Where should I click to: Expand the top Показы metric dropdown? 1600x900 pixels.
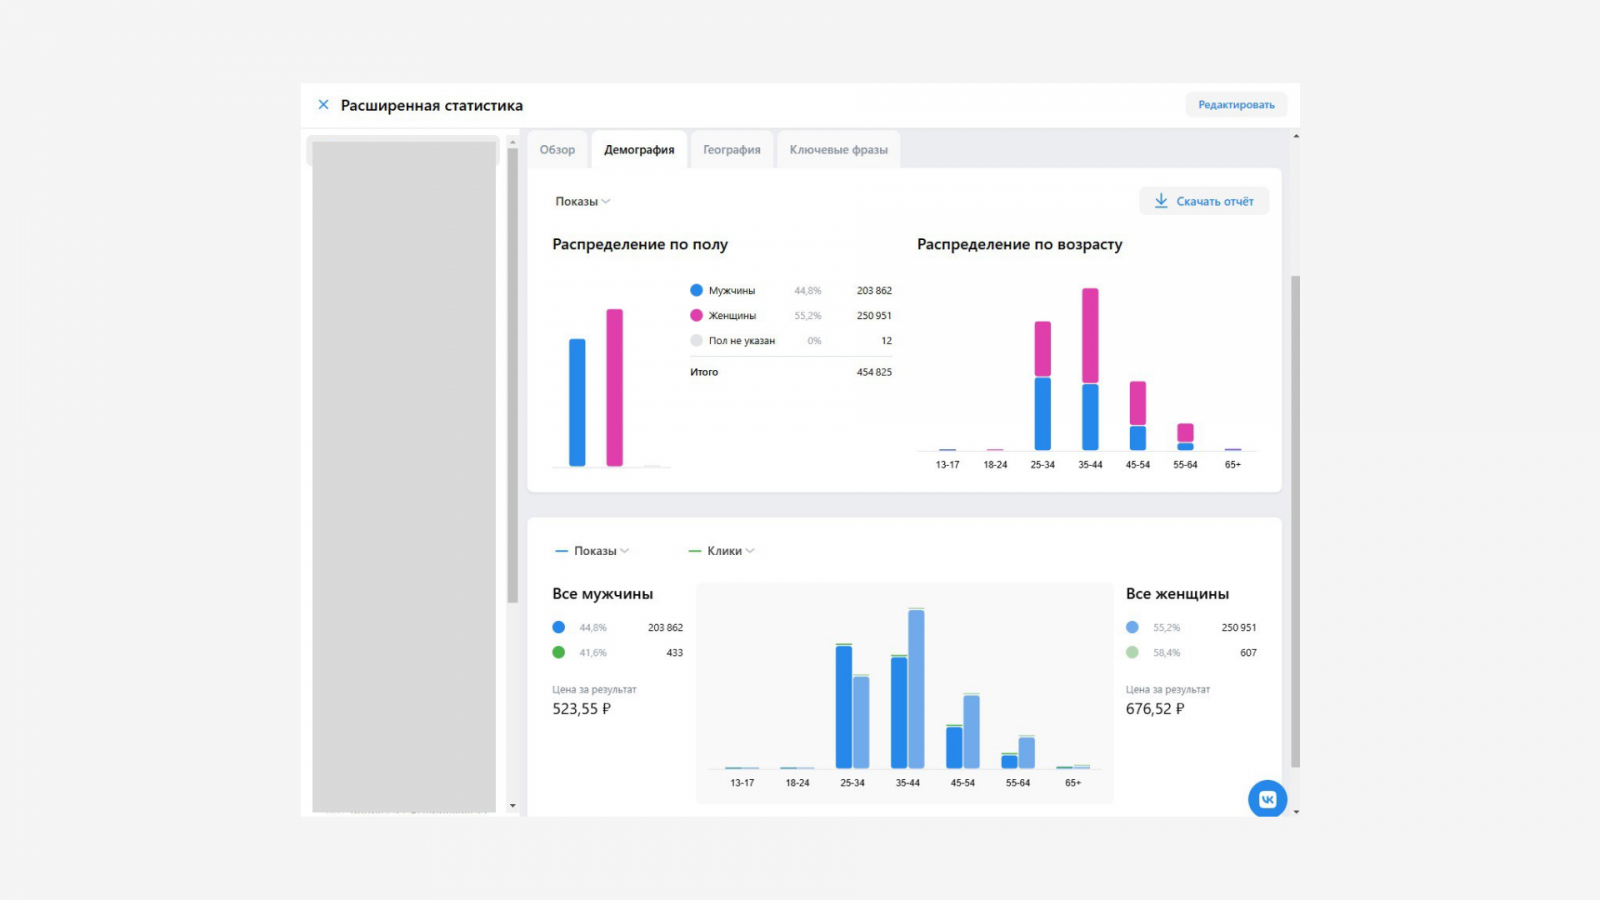point(583,201)
